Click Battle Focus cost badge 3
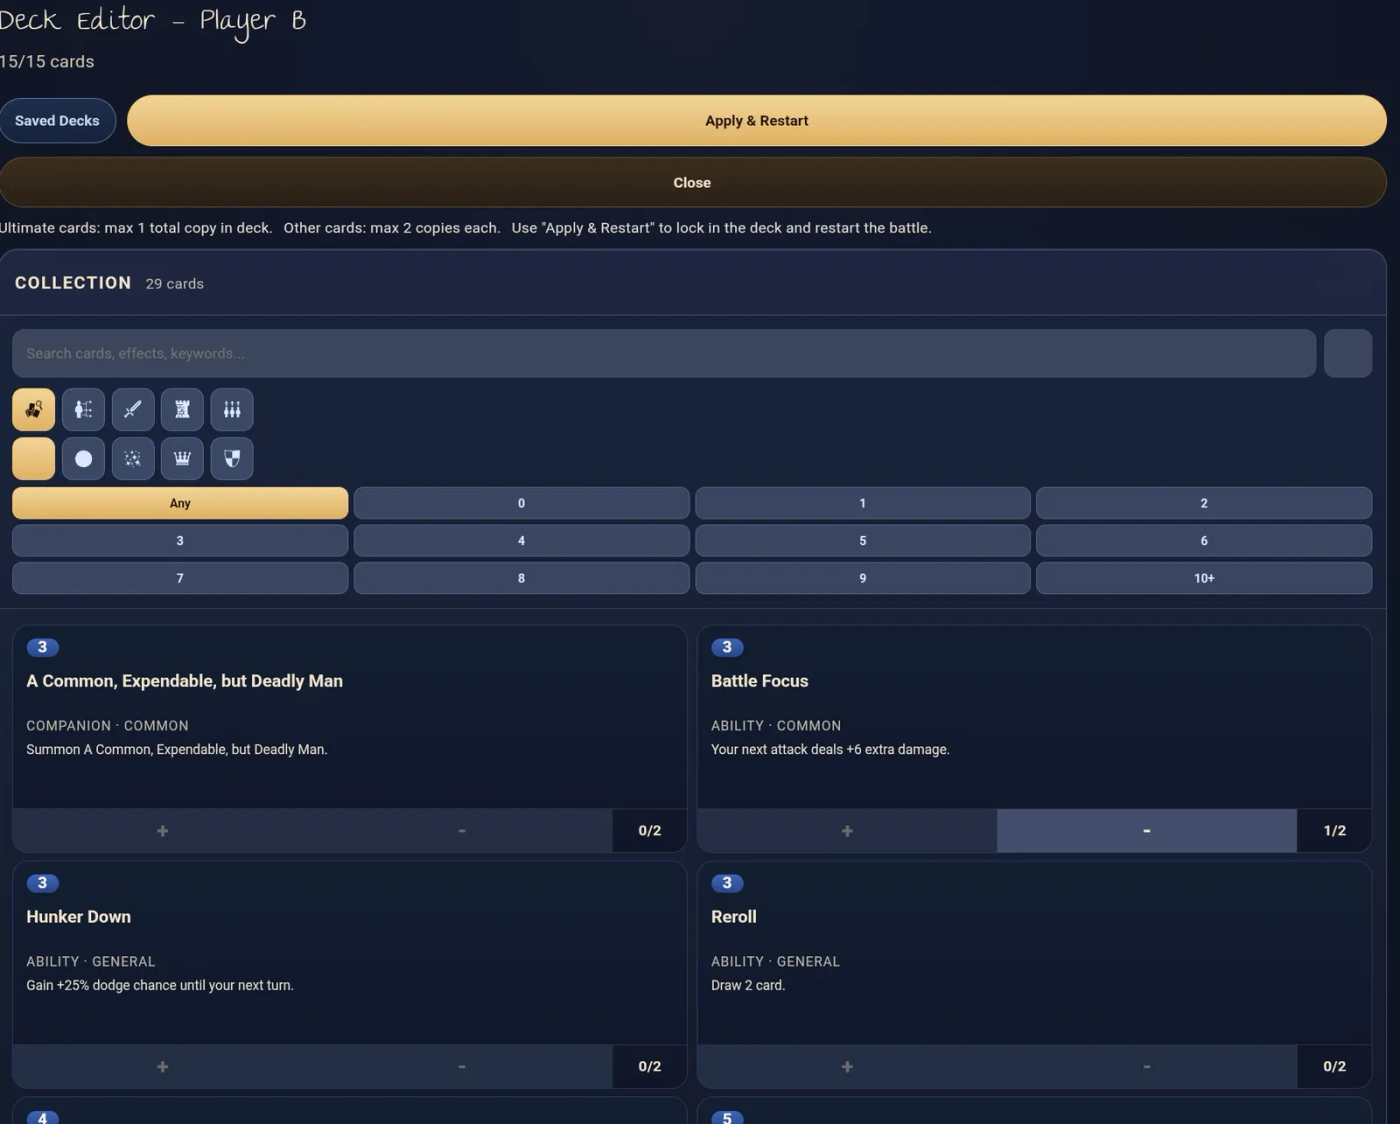Image resolution: width=1400 pixels, height=1124 pixels. point(727,647)
